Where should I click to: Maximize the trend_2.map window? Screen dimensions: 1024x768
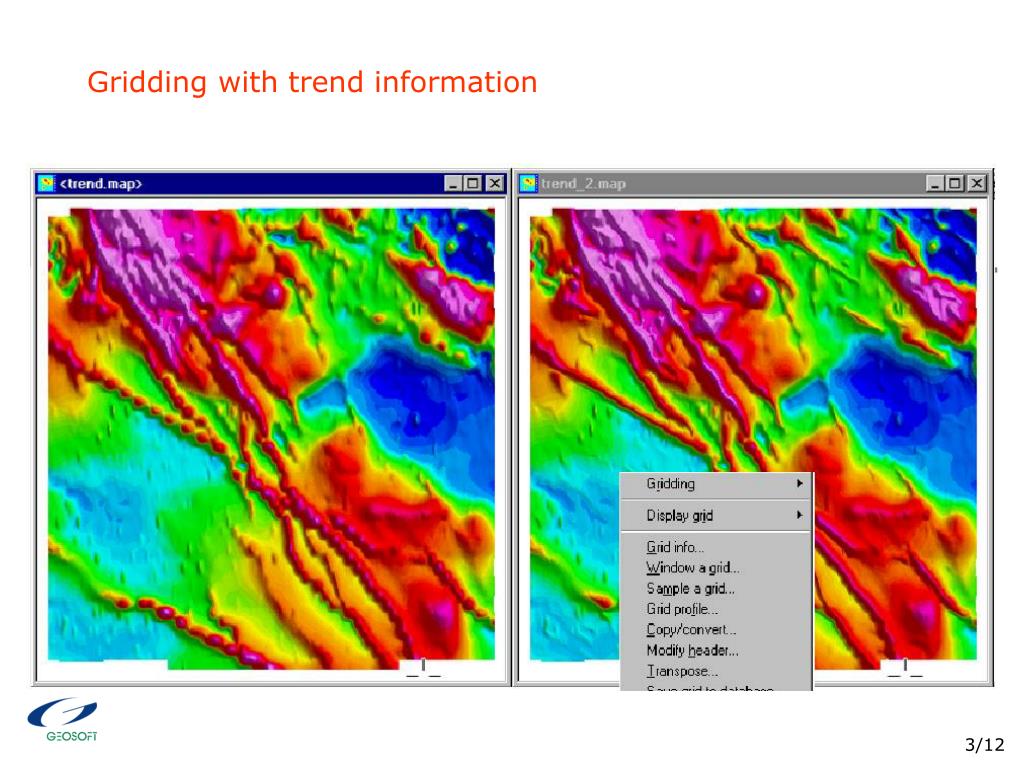pyautogui.click(x=954, y=184)
